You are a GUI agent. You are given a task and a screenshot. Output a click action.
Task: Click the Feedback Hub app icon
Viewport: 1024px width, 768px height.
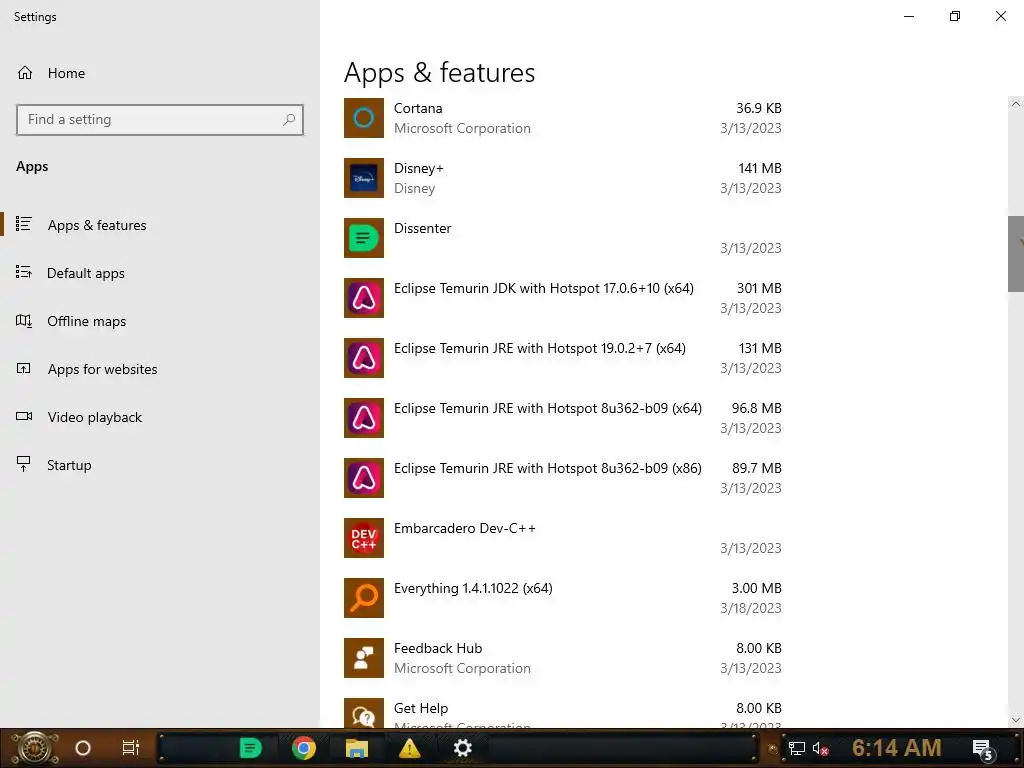364,659
